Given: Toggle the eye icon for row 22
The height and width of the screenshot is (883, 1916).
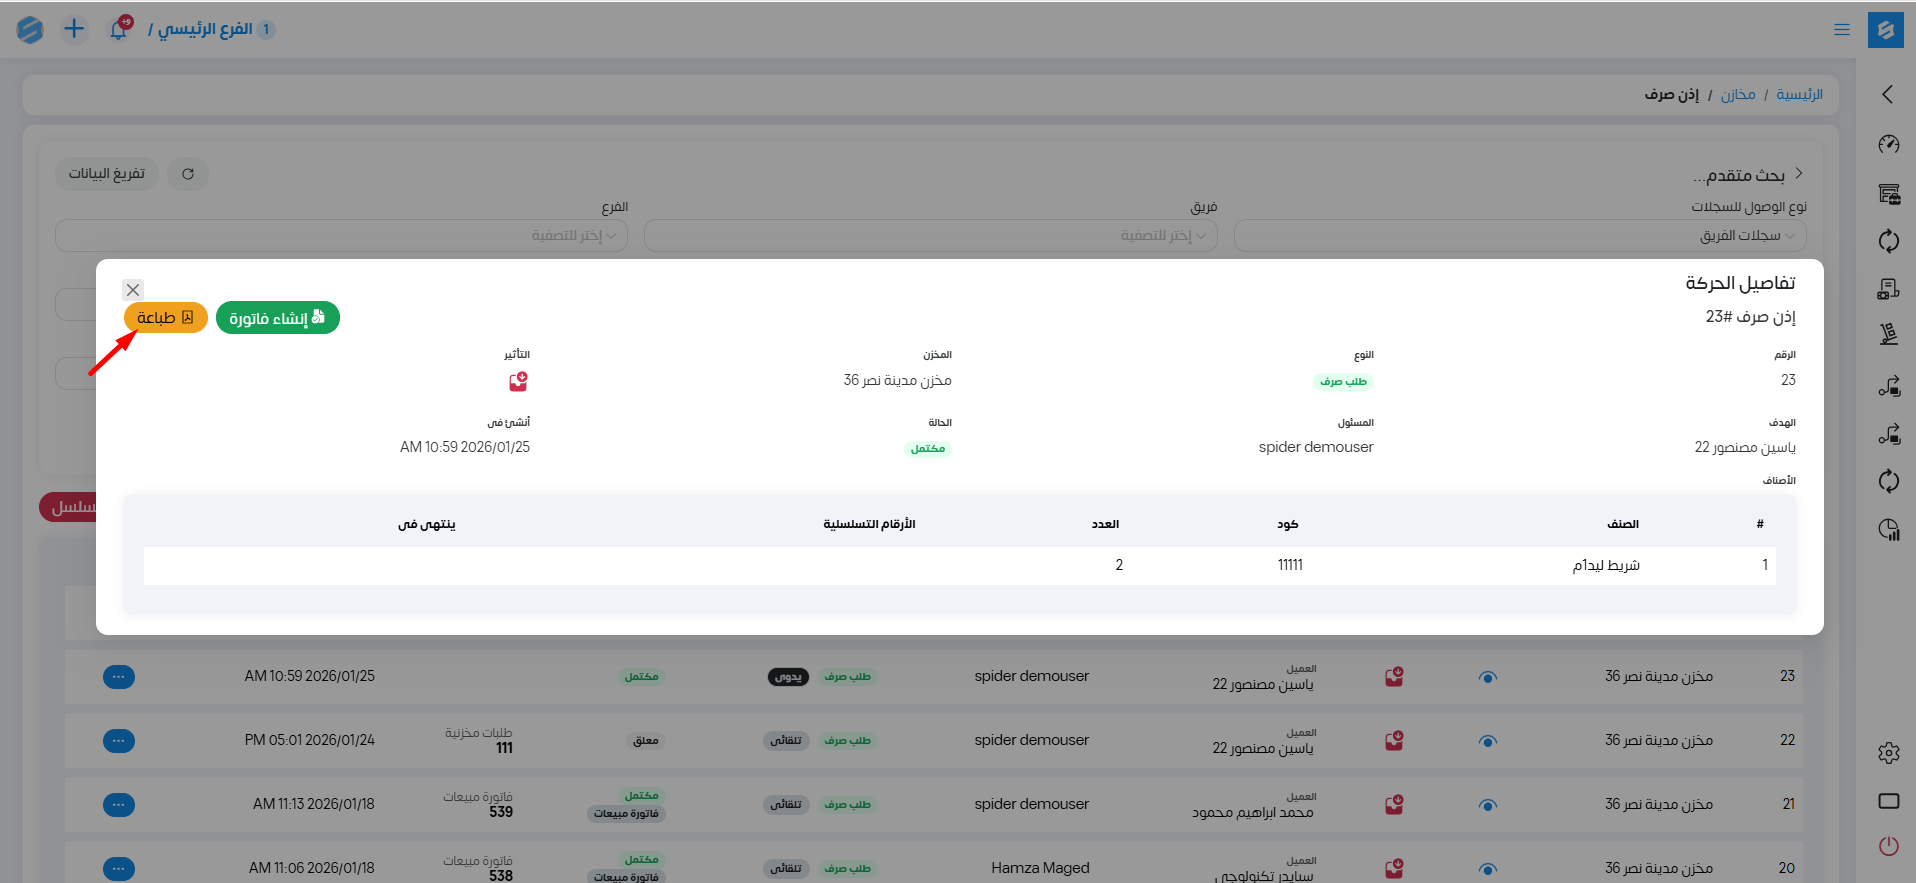Looking at the screenshot, I should click(x=1487, y=742).
